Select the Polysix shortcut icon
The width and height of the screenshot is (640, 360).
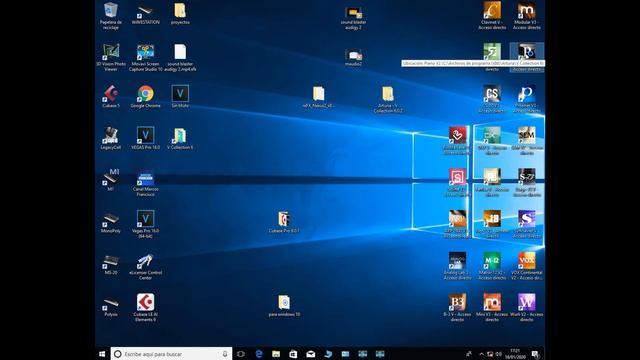tap(111, 305)
